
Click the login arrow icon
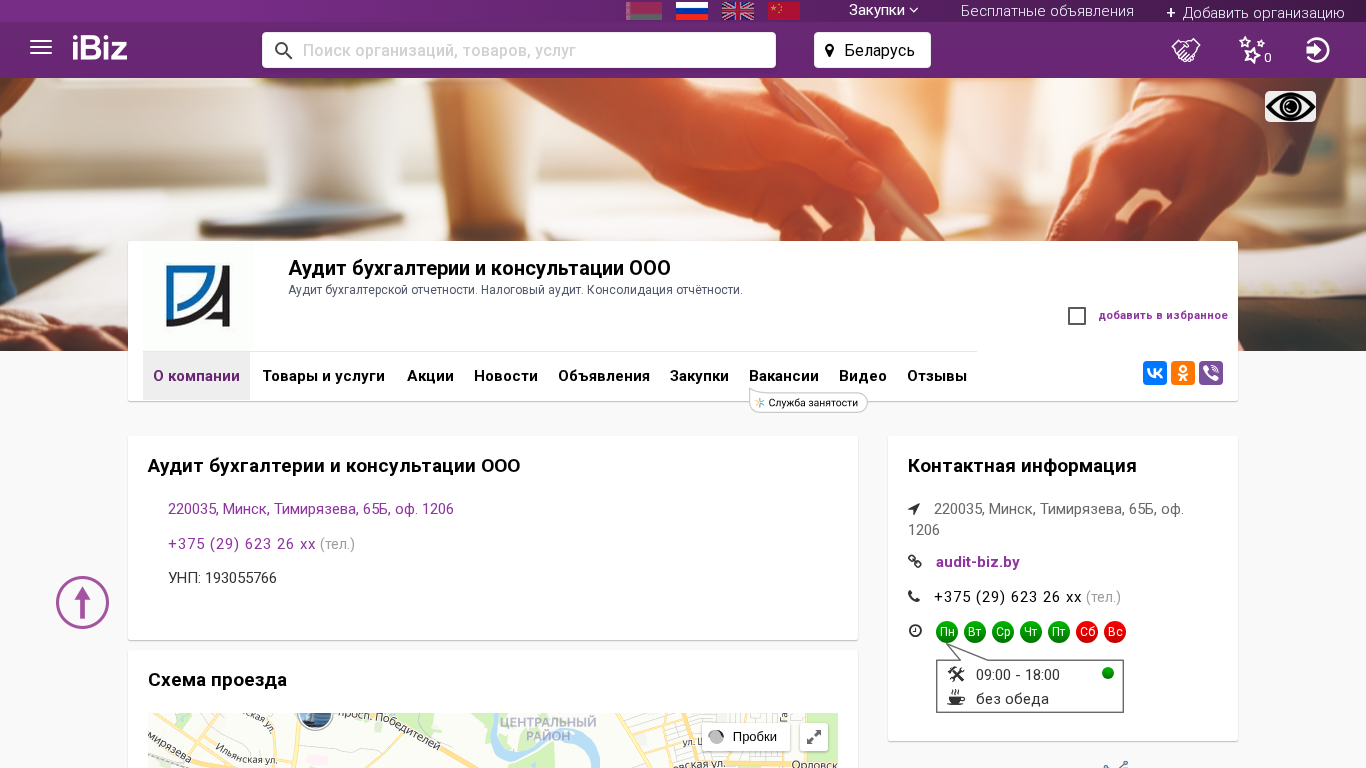pyautogui.click(x=1317, y=50)
